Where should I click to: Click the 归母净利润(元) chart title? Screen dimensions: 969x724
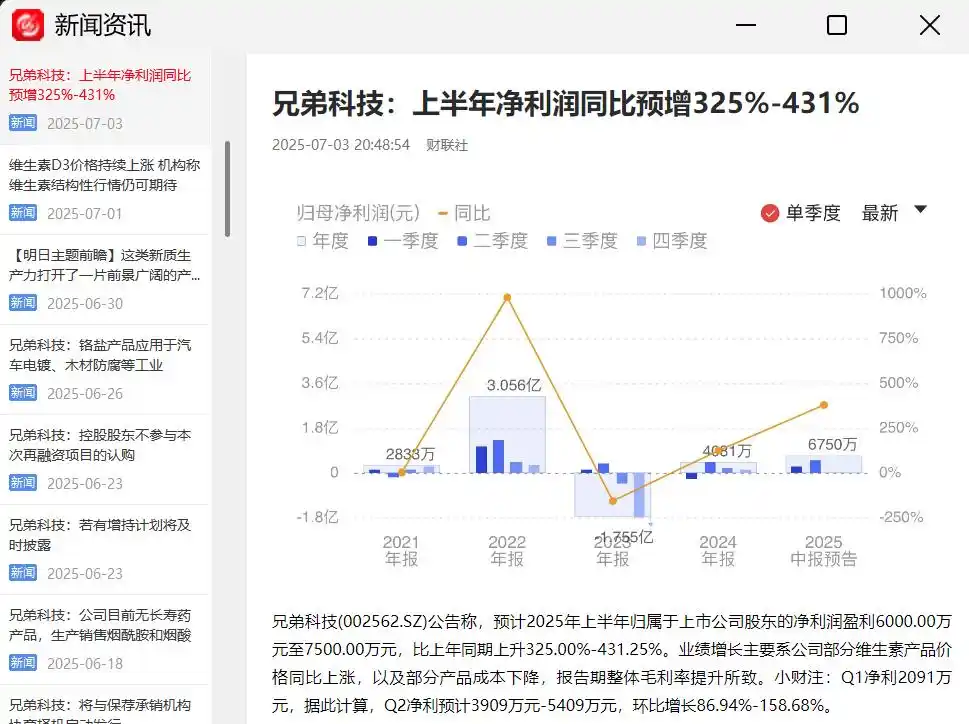(x=358, y=213)
